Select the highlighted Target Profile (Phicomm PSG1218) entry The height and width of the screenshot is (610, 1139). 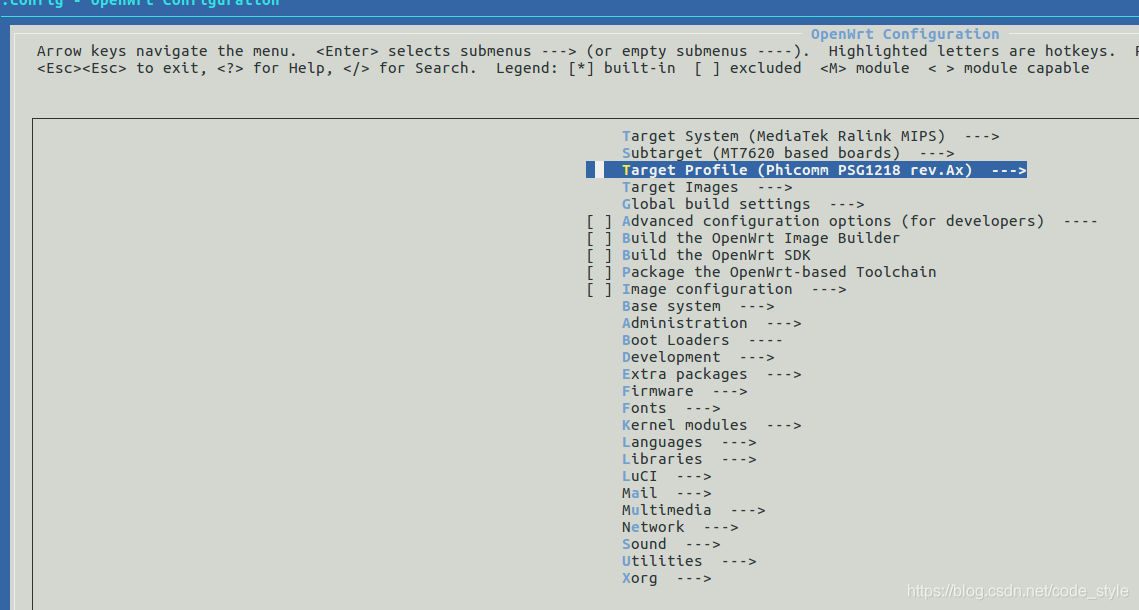pyautogui.click(x=806, y=170)
